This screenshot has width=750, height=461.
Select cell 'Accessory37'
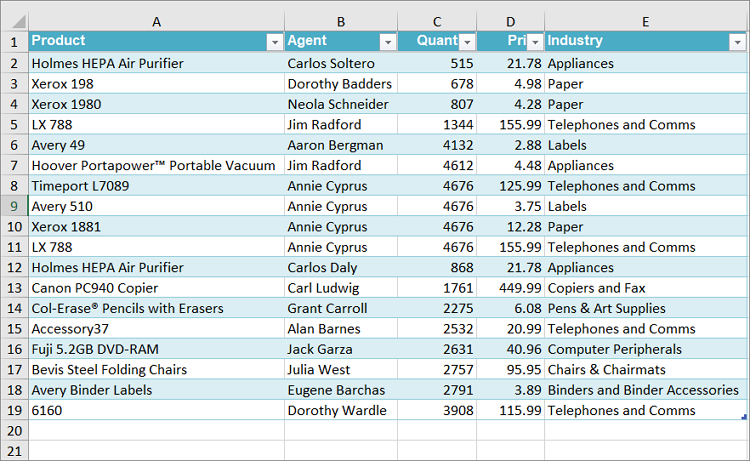[x=156, y=329]
